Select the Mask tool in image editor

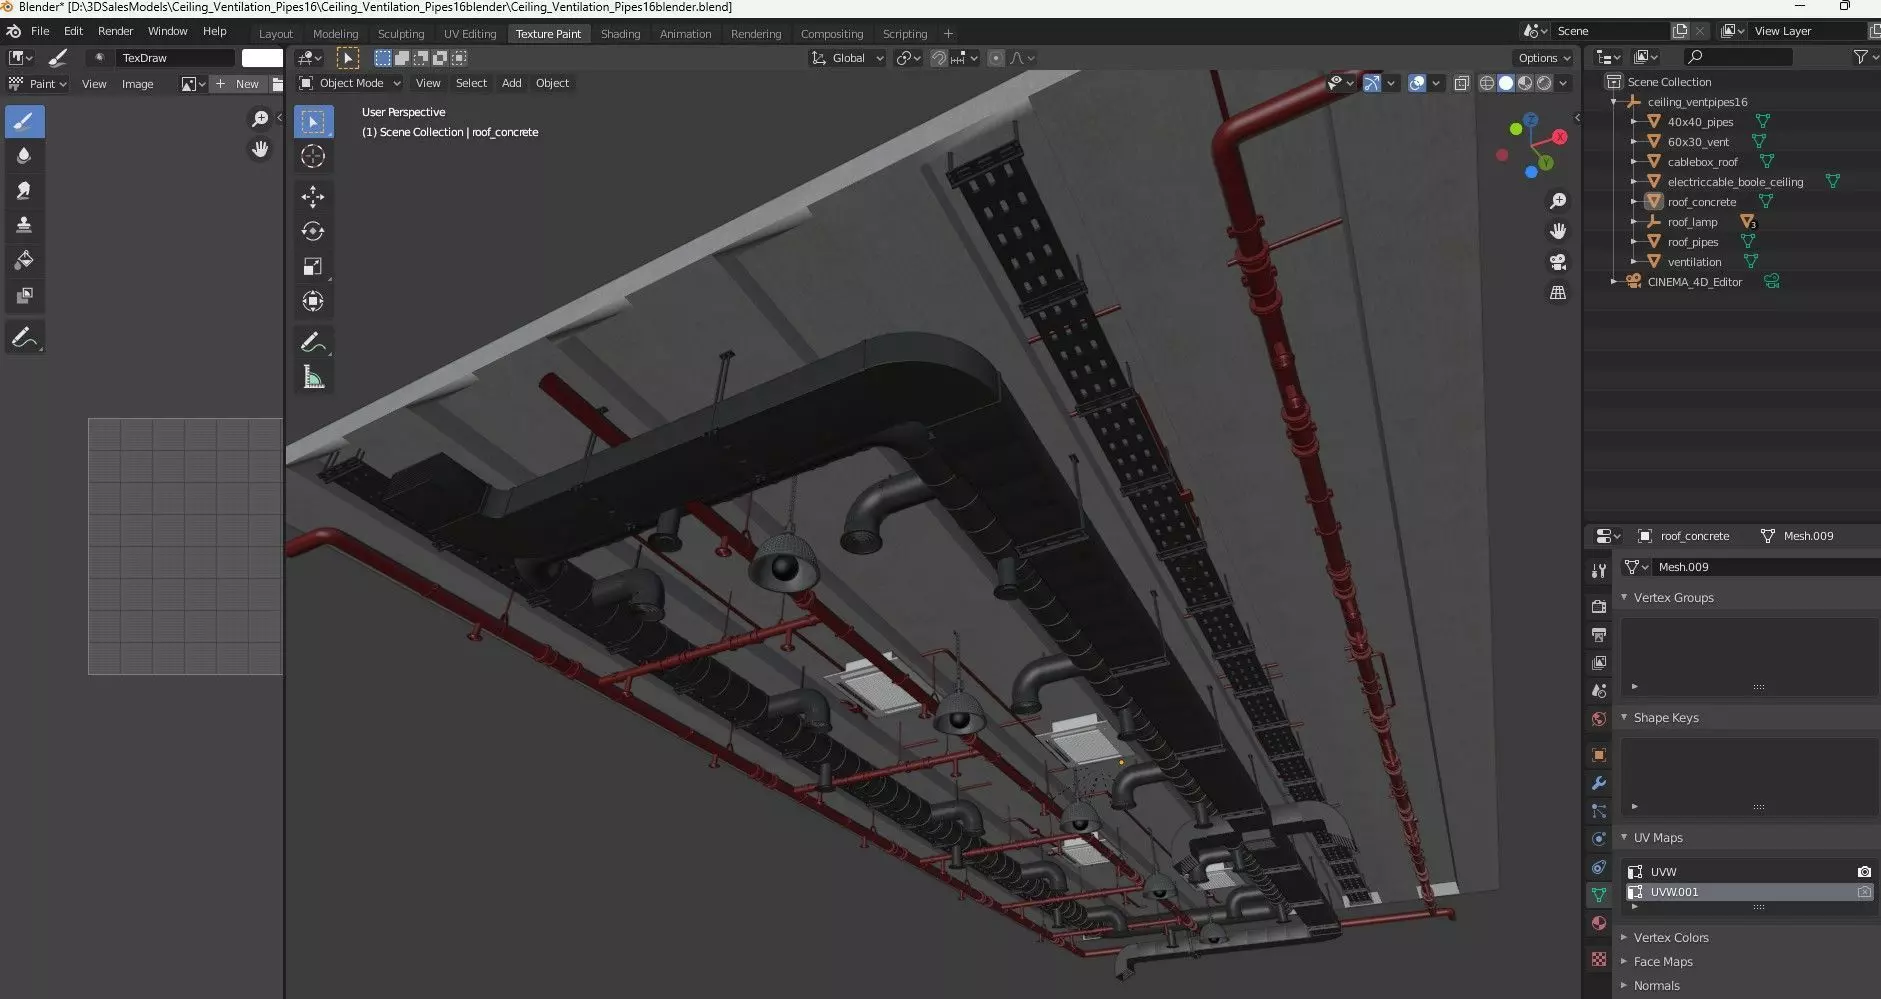[25, 295]
